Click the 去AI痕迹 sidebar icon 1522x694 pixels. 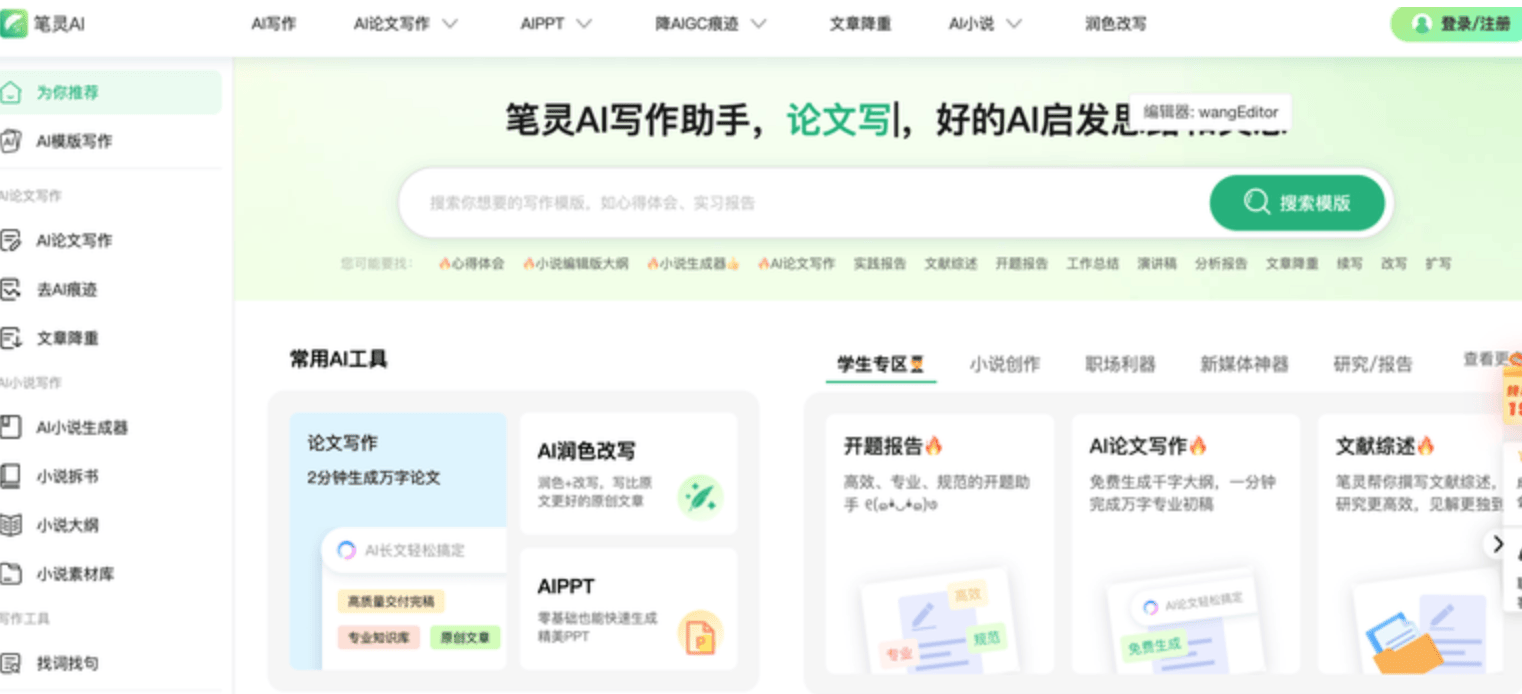click(x=11, y=290)
